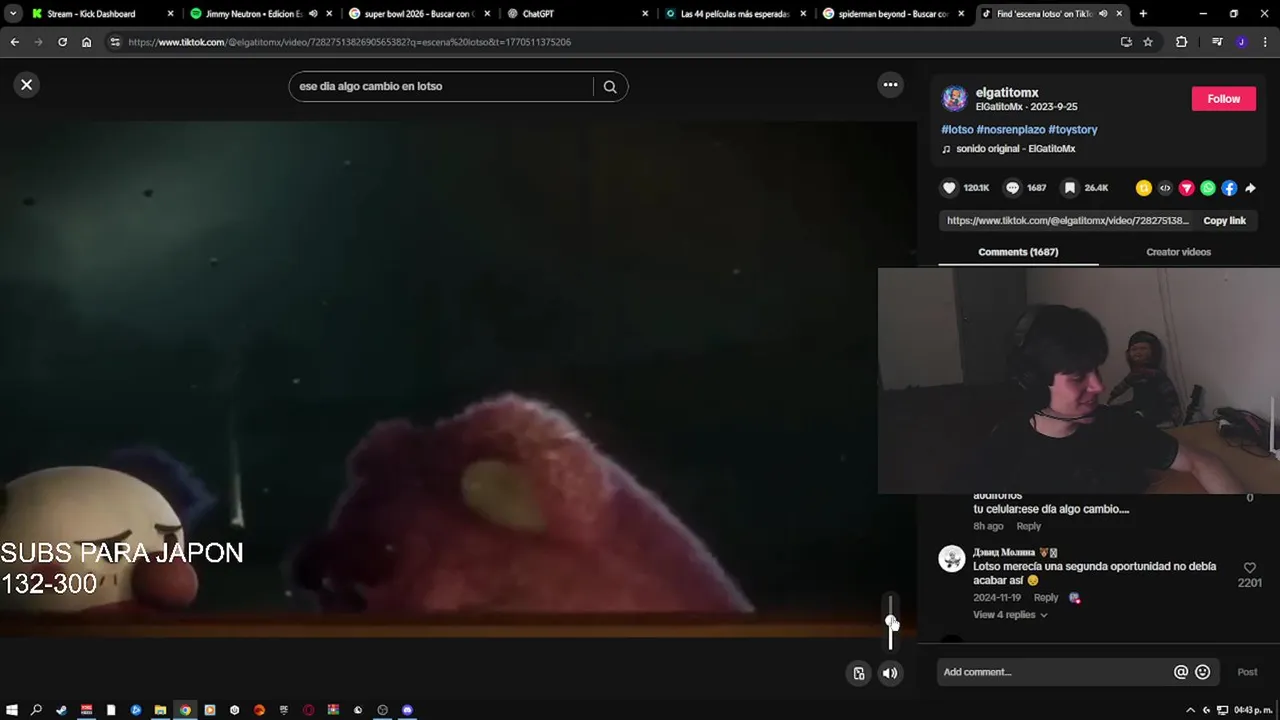Screen dimensions: 1280x720
Task: Open the Chrome tab search dropdown
Action: [x=12, y=14]
